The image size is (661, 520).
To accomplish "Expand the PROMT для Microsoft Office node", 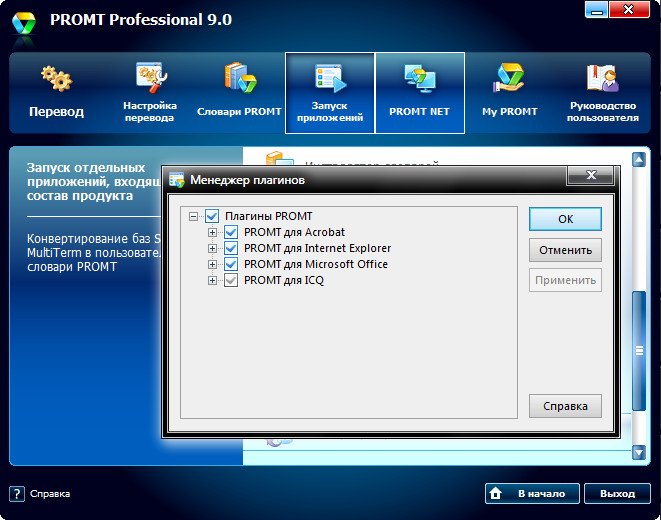I will 212,264.
